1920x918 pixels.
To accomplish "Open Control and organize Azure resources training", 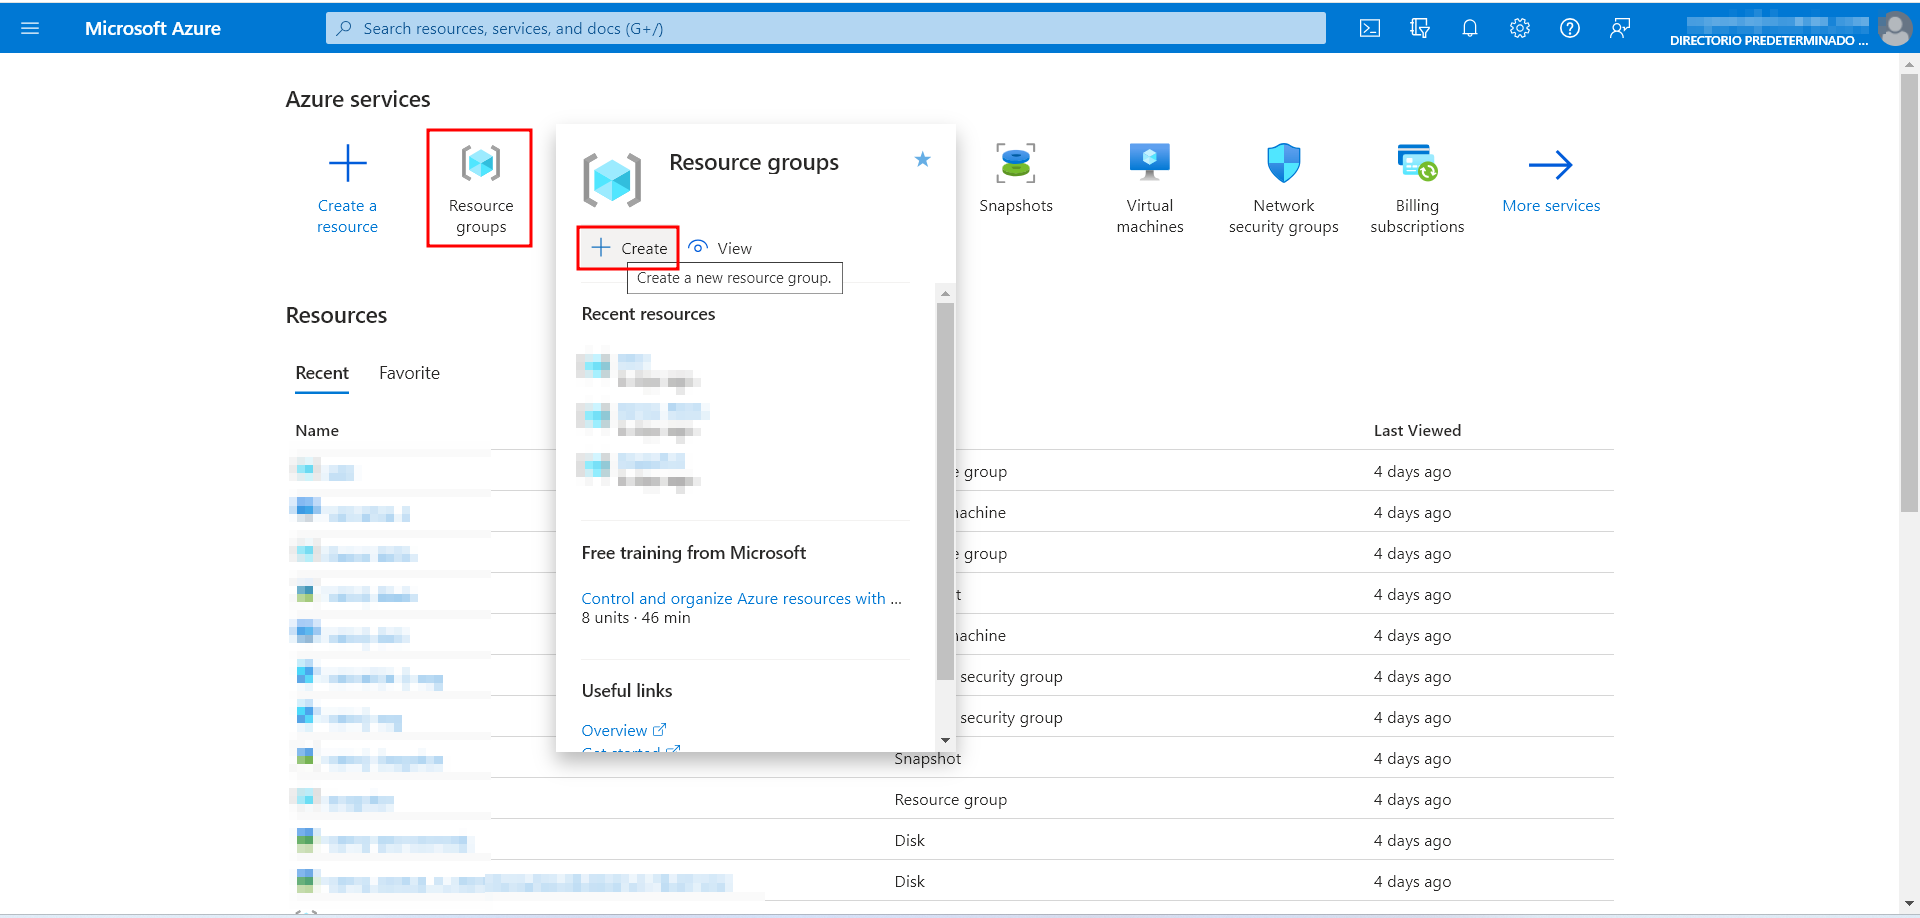I will click(x=740, y=598).
